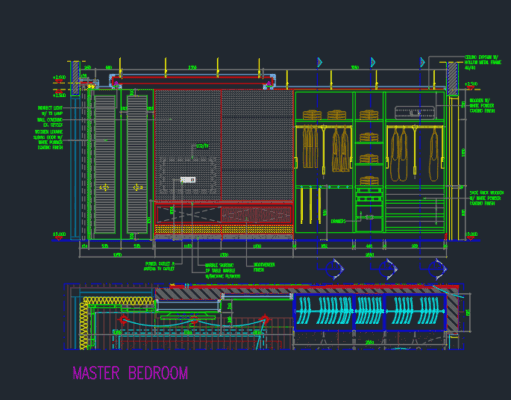This screenshot has width=511, height=400.
Task: Select the leftmost section marker circle below the wardrobe
Action: coord(334,269)
